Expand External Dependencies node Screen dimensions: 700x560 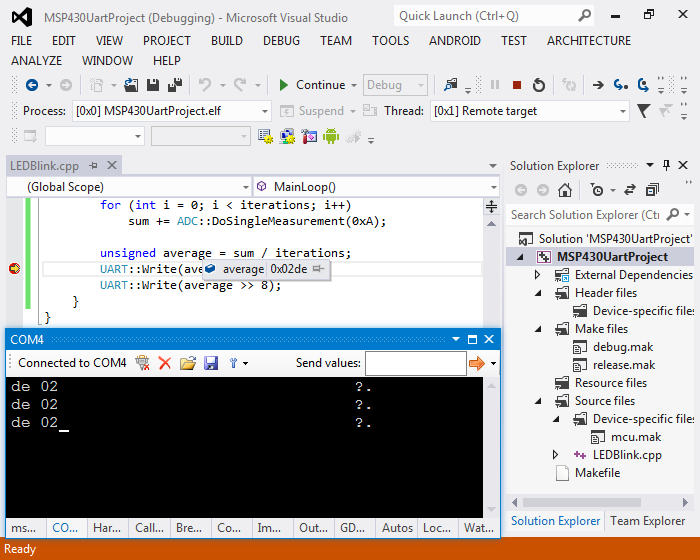538,275
